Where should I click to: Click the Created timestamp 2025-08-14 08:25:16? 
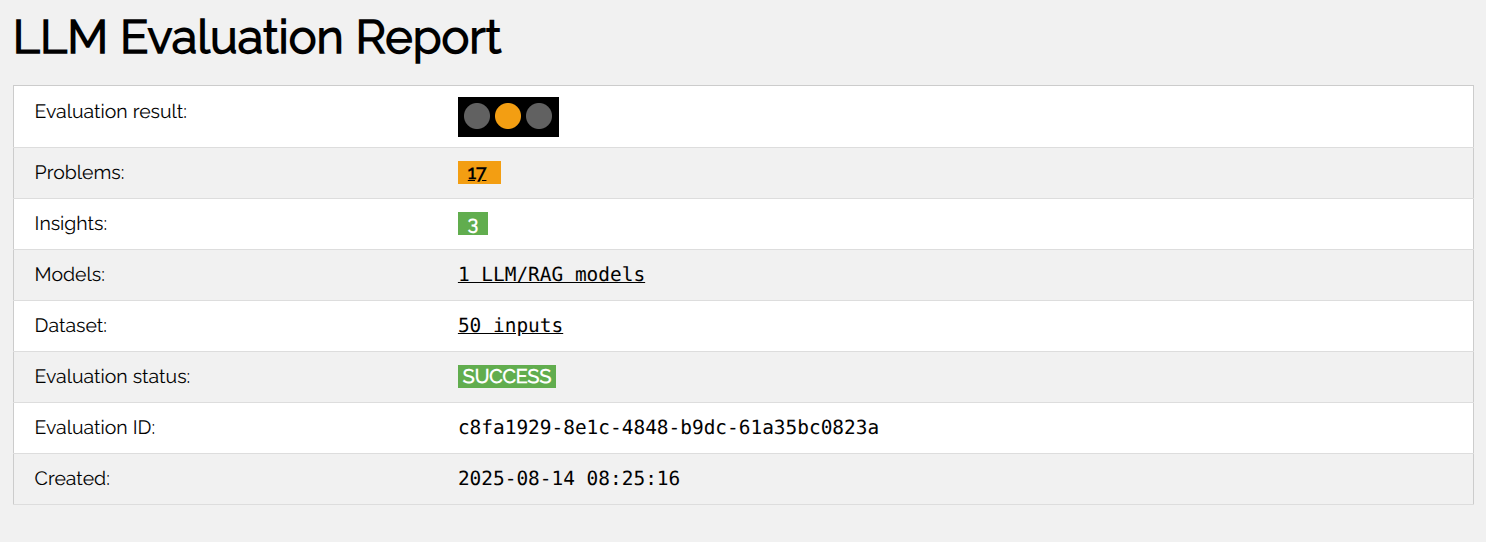pyautogui.click(x=568, y=479)
